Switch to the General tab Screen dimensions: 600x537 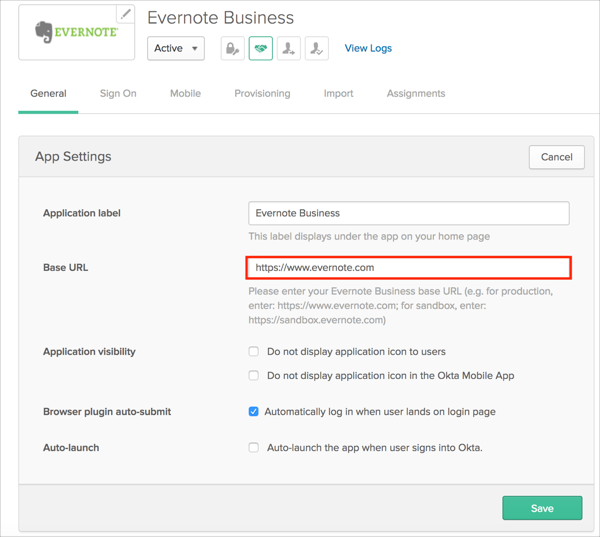48,93
